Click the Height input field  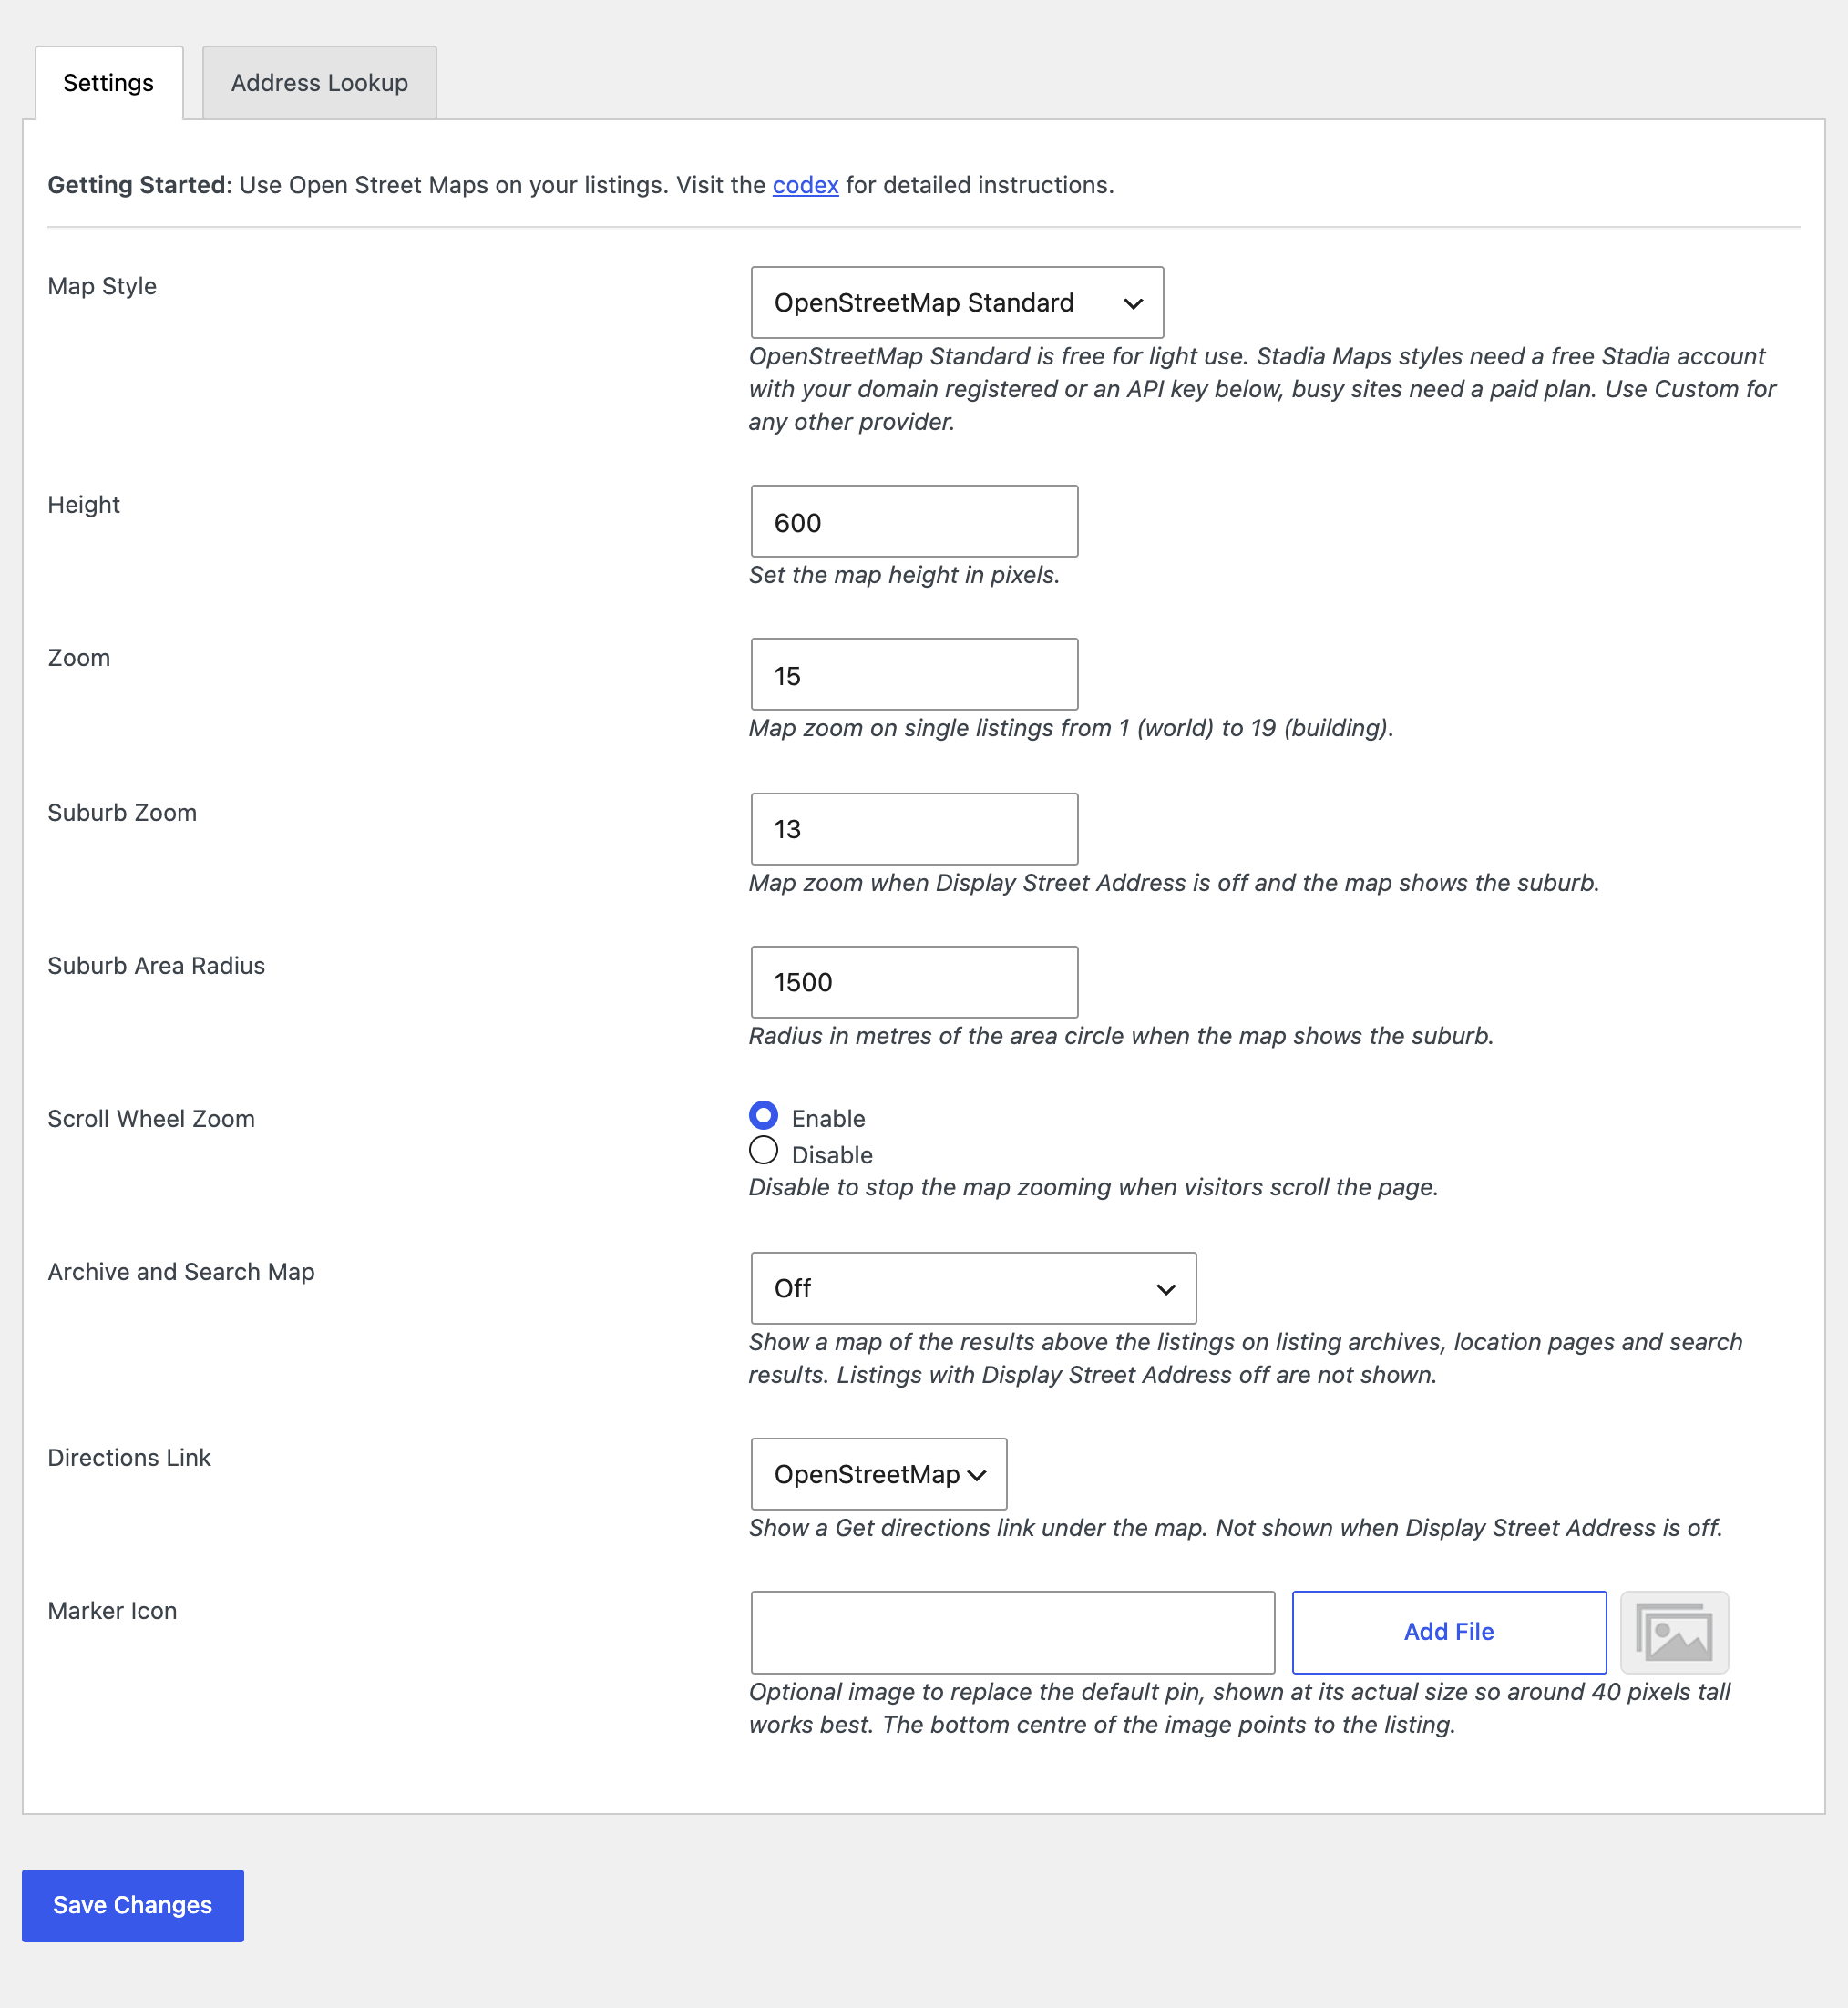[914, 521]
